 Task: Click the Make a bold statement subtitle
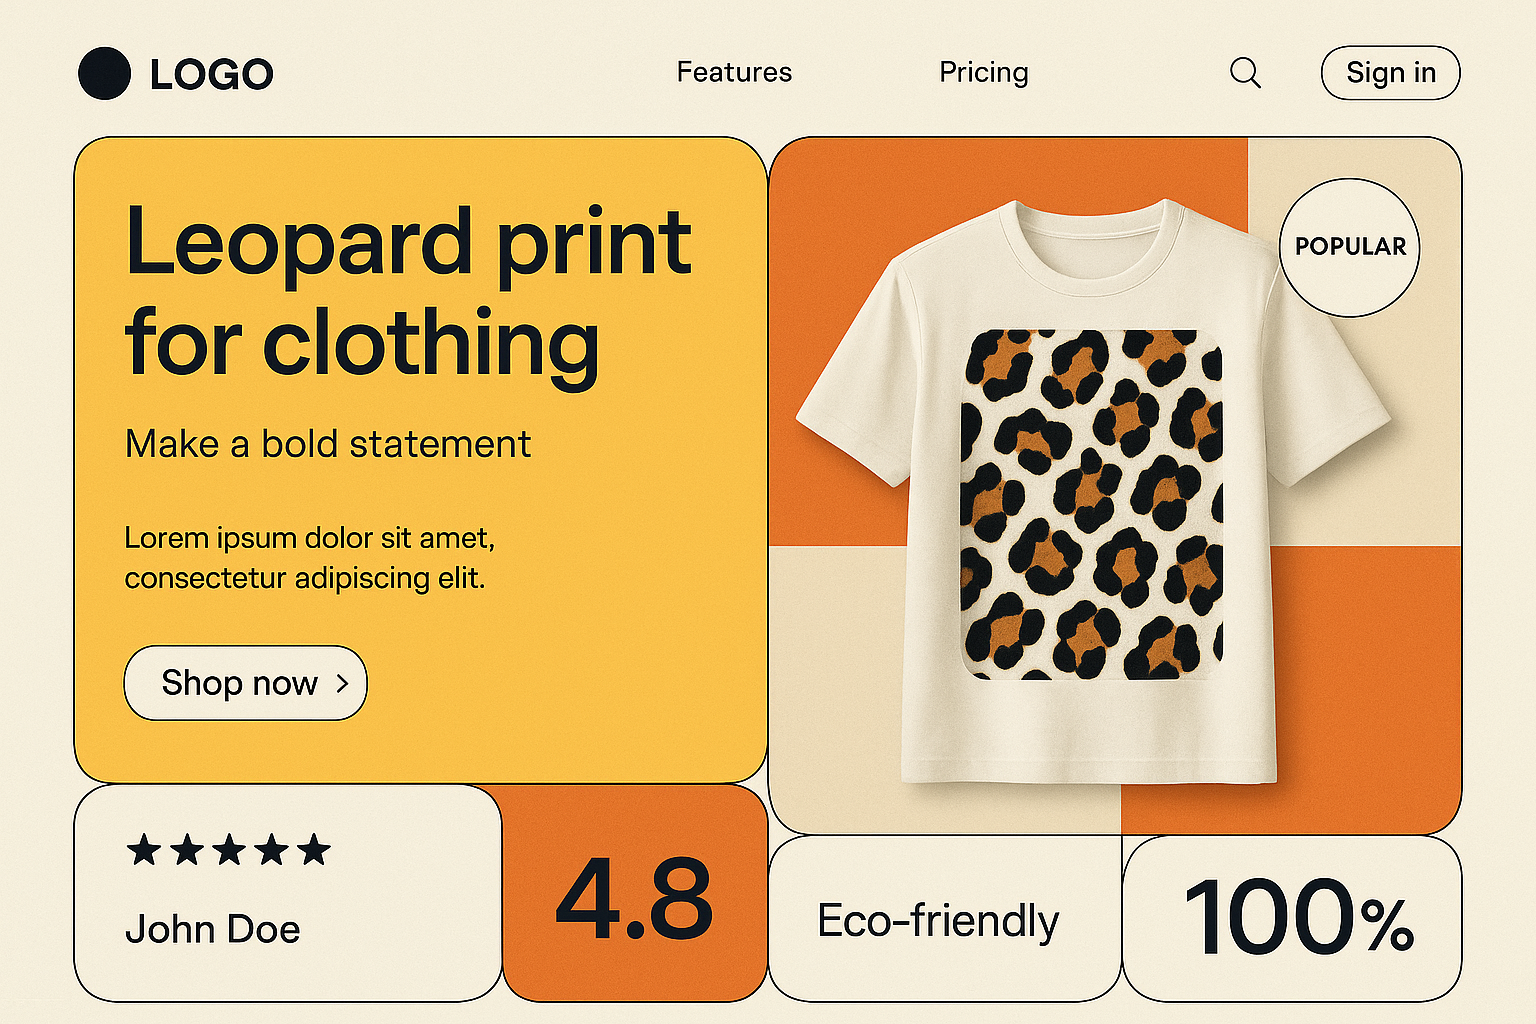click(x=328, y=444)
